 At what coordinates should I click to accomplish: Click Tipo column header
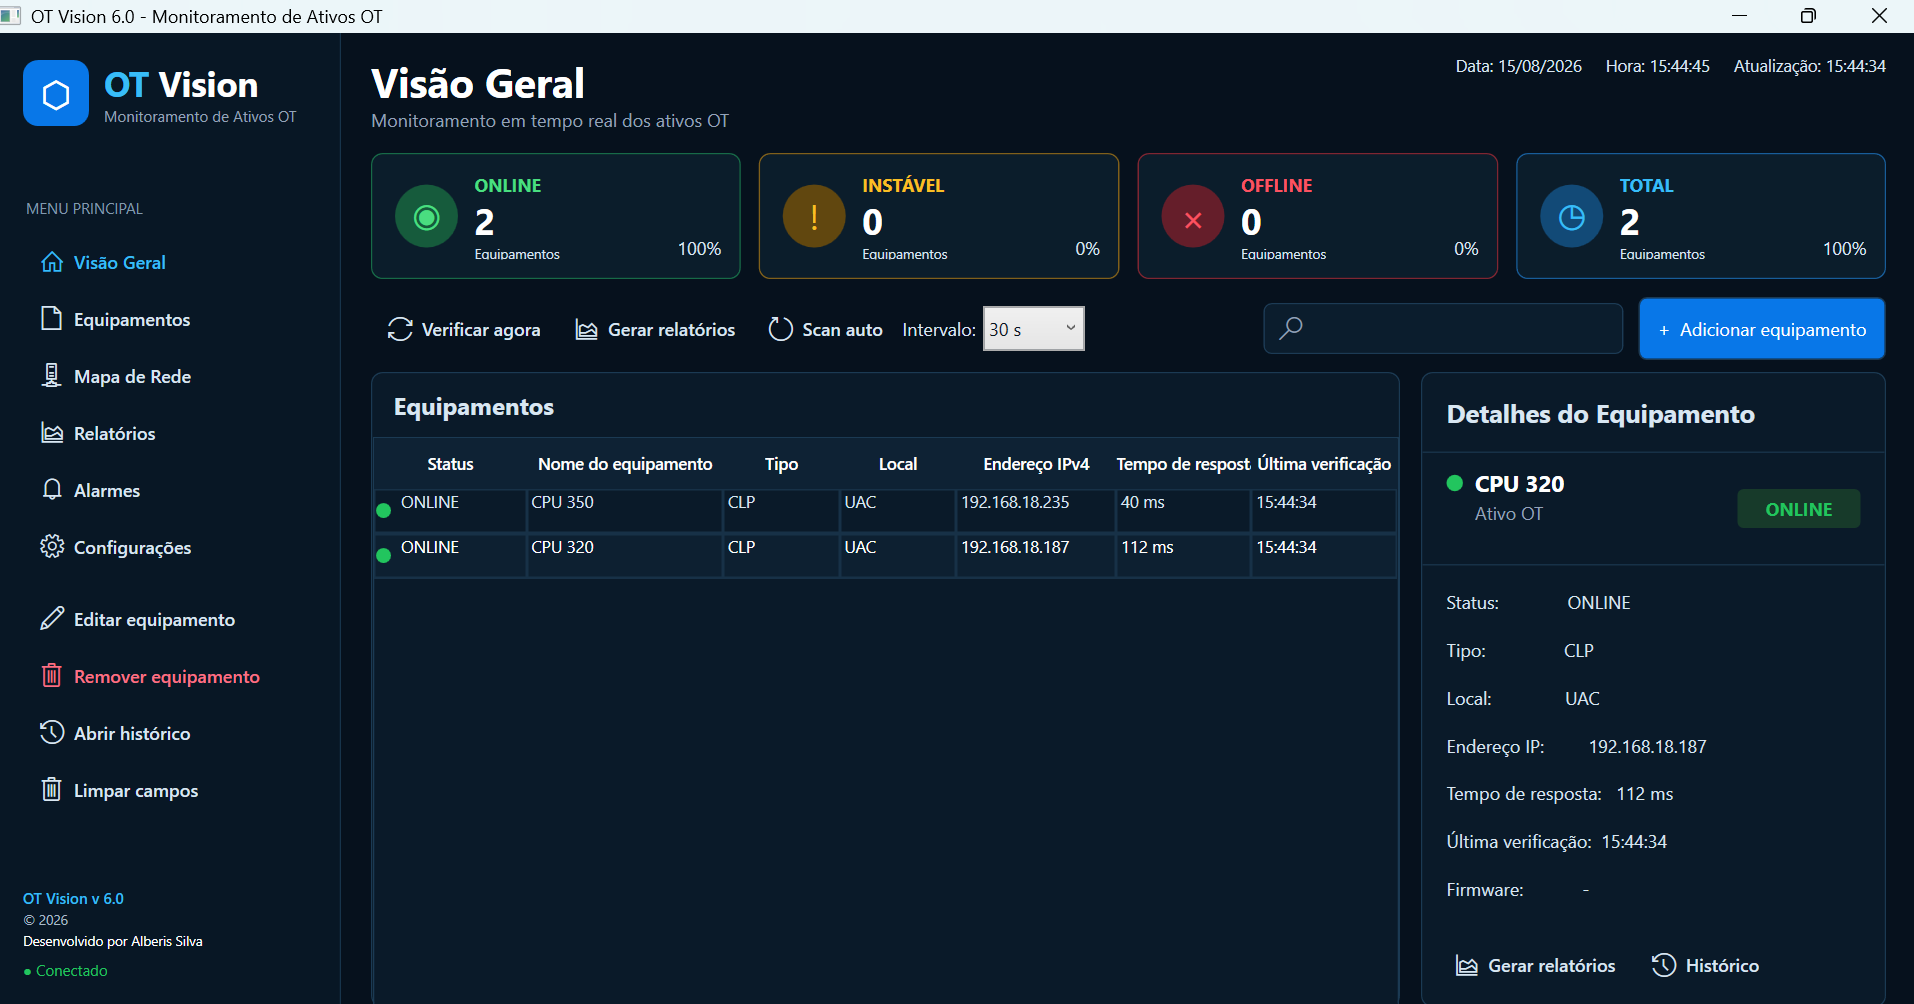[x=781, y=464]
